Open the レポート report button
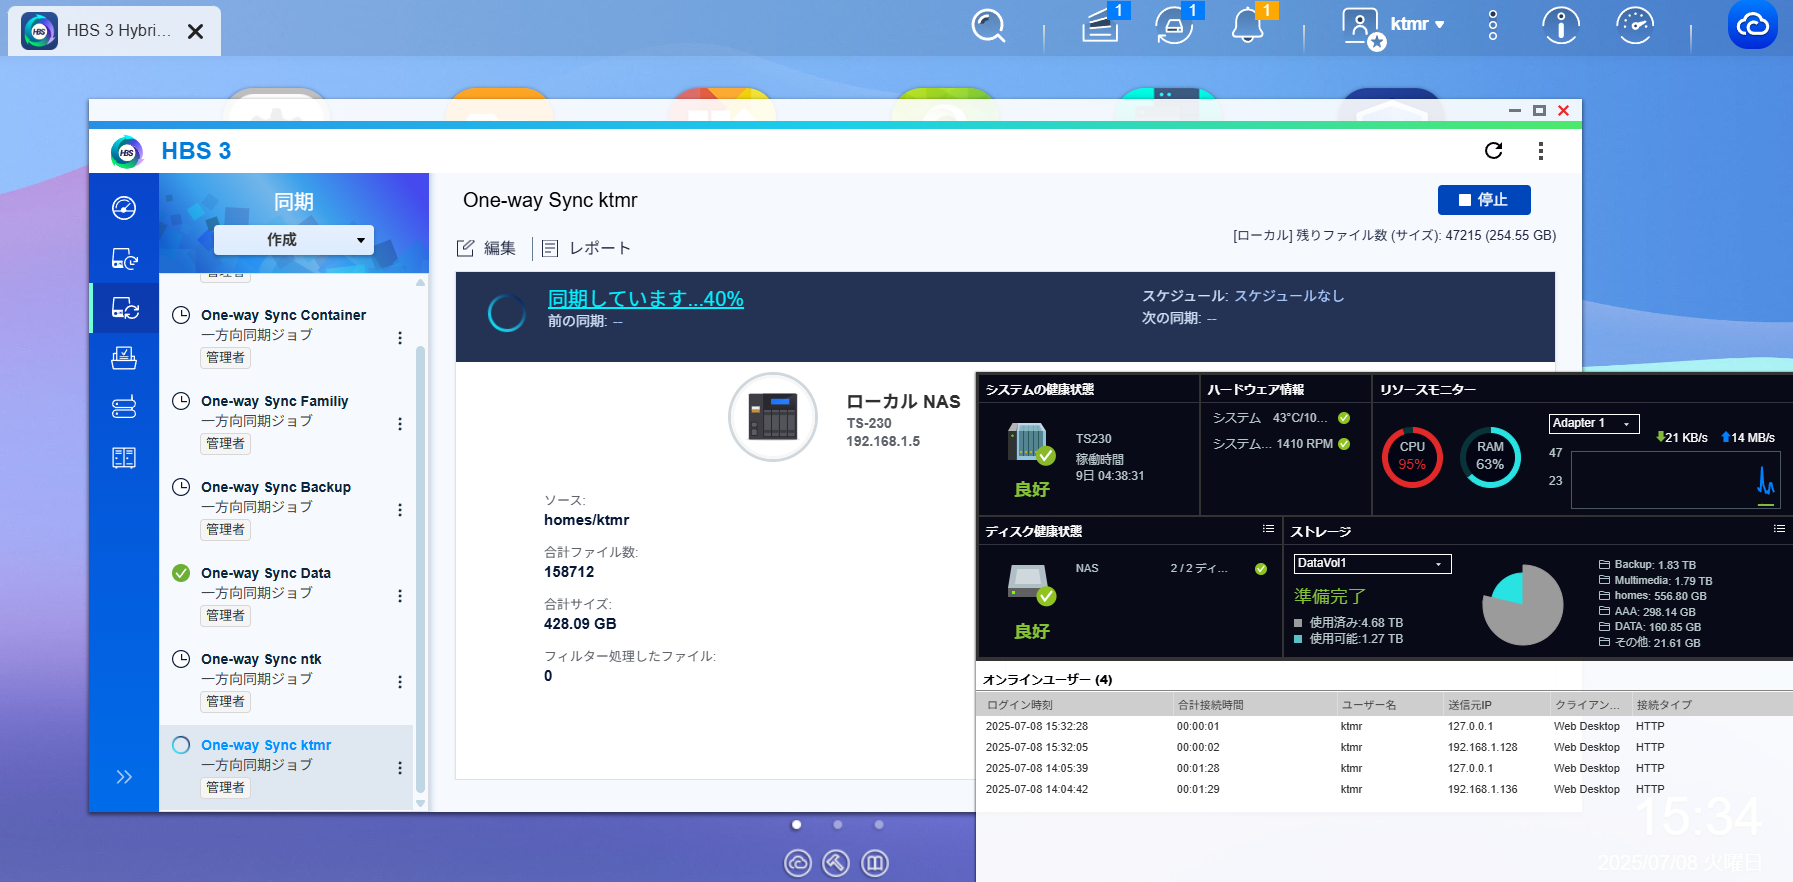 586,248
